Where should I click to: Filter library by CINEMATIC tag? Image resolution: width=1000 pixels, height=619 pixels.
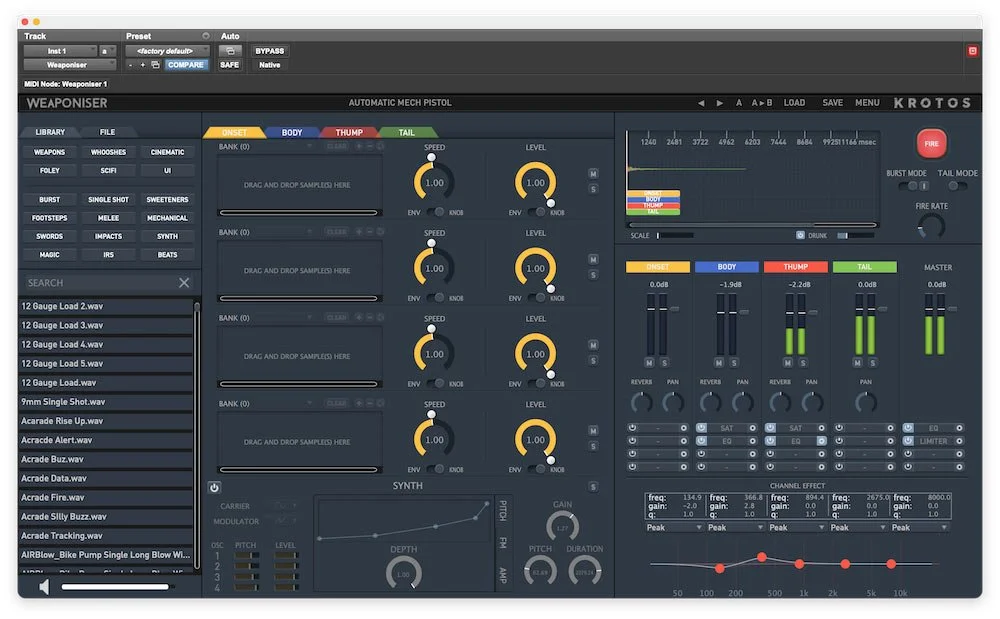click(x=167, y=152)
